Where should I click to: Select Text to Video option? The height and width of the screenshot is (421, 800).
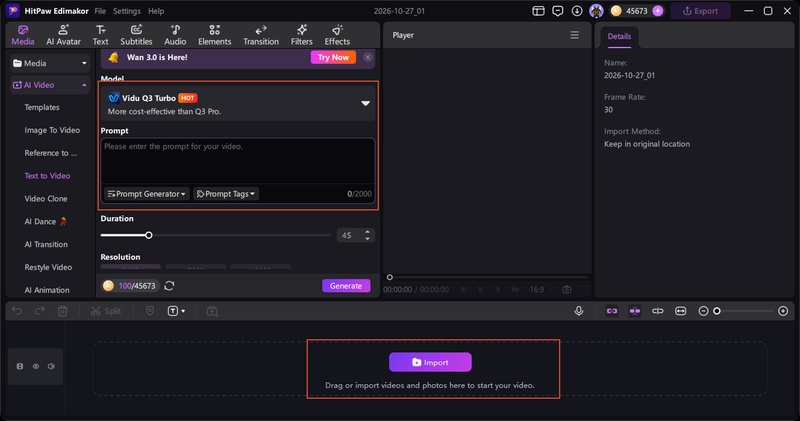pyautogui.click(x=47, y=176)
